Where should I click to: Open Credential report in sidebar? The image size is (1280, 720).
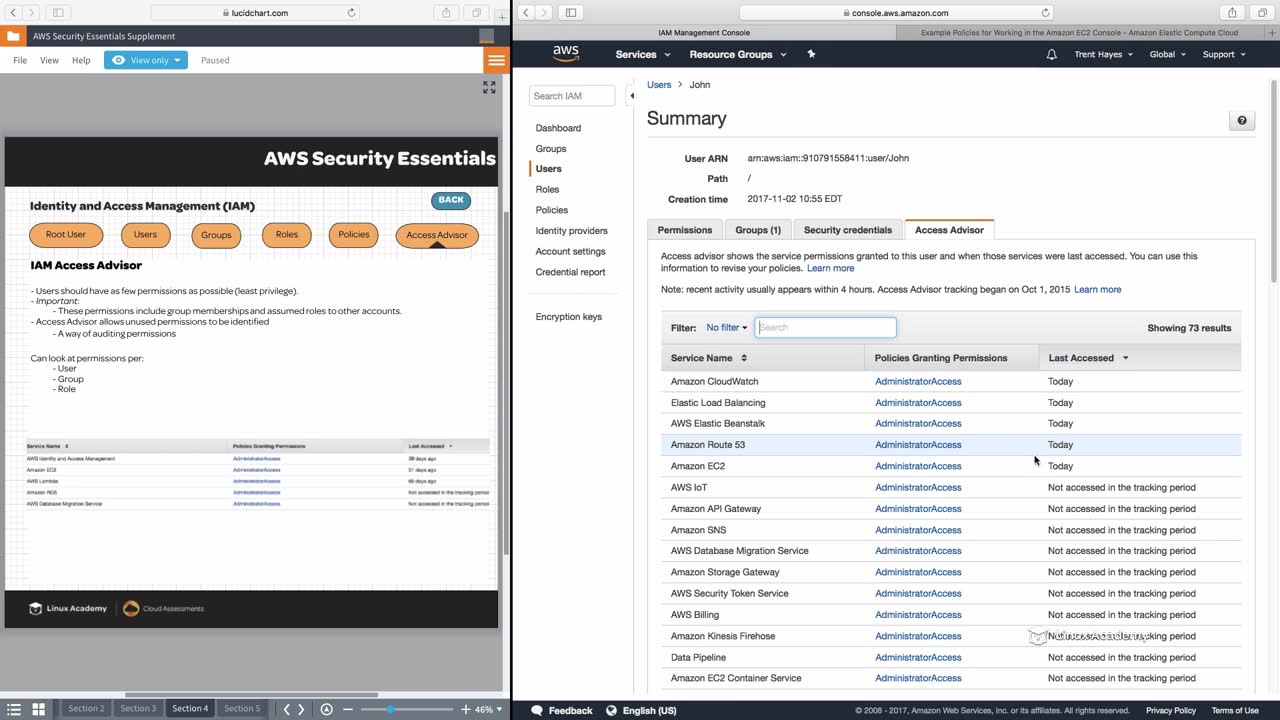click(x=570, y=272)
